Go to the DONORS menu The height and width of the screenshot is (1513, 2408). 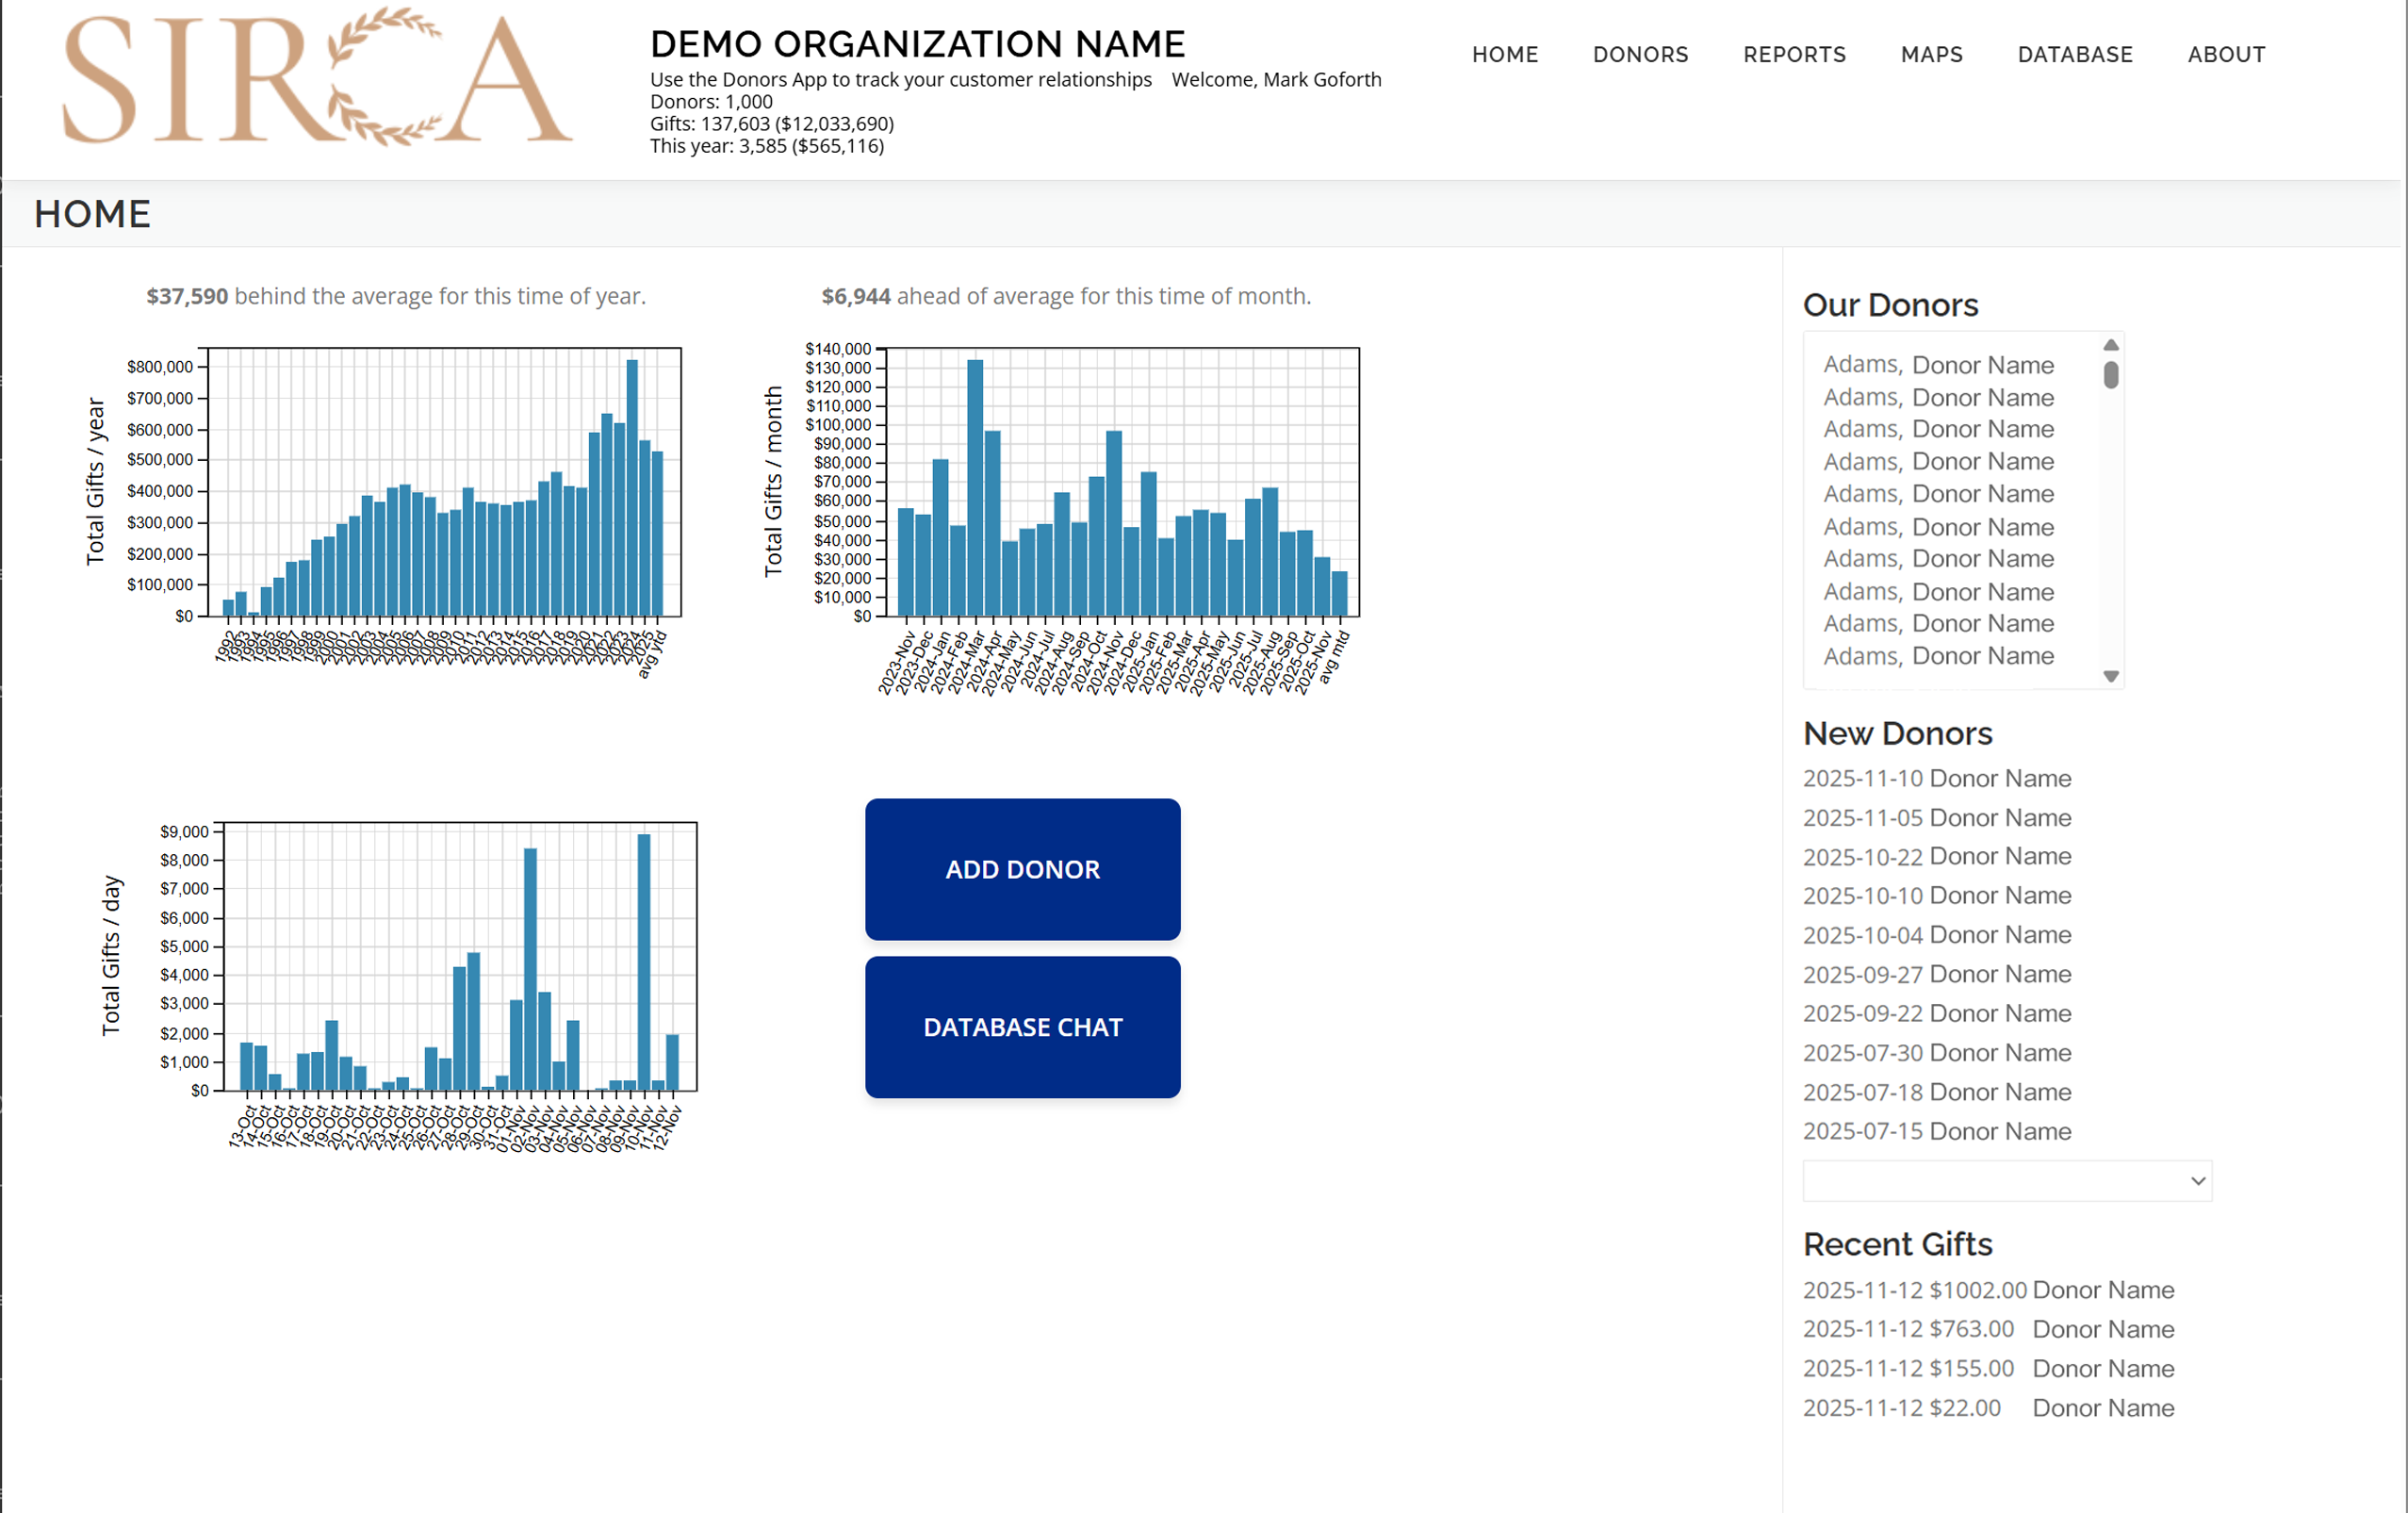(1640, 55)
